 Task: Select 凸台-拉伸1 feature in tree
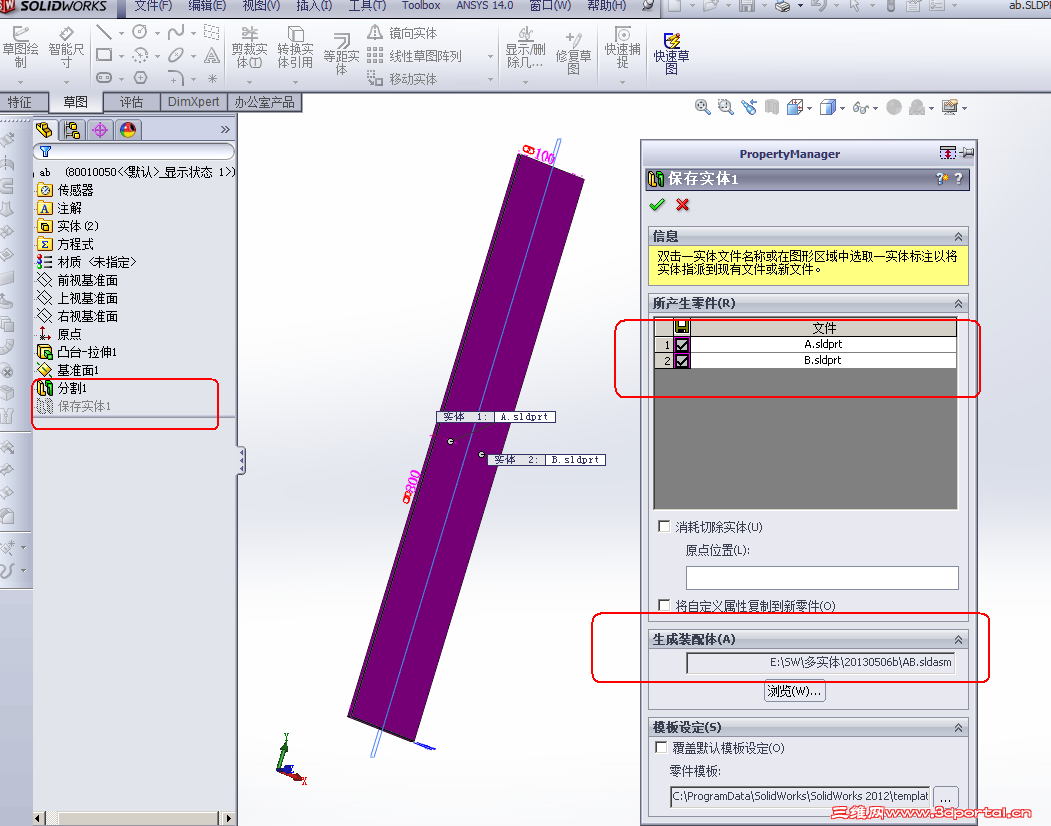pyautogui.click(x=86, y=352)
